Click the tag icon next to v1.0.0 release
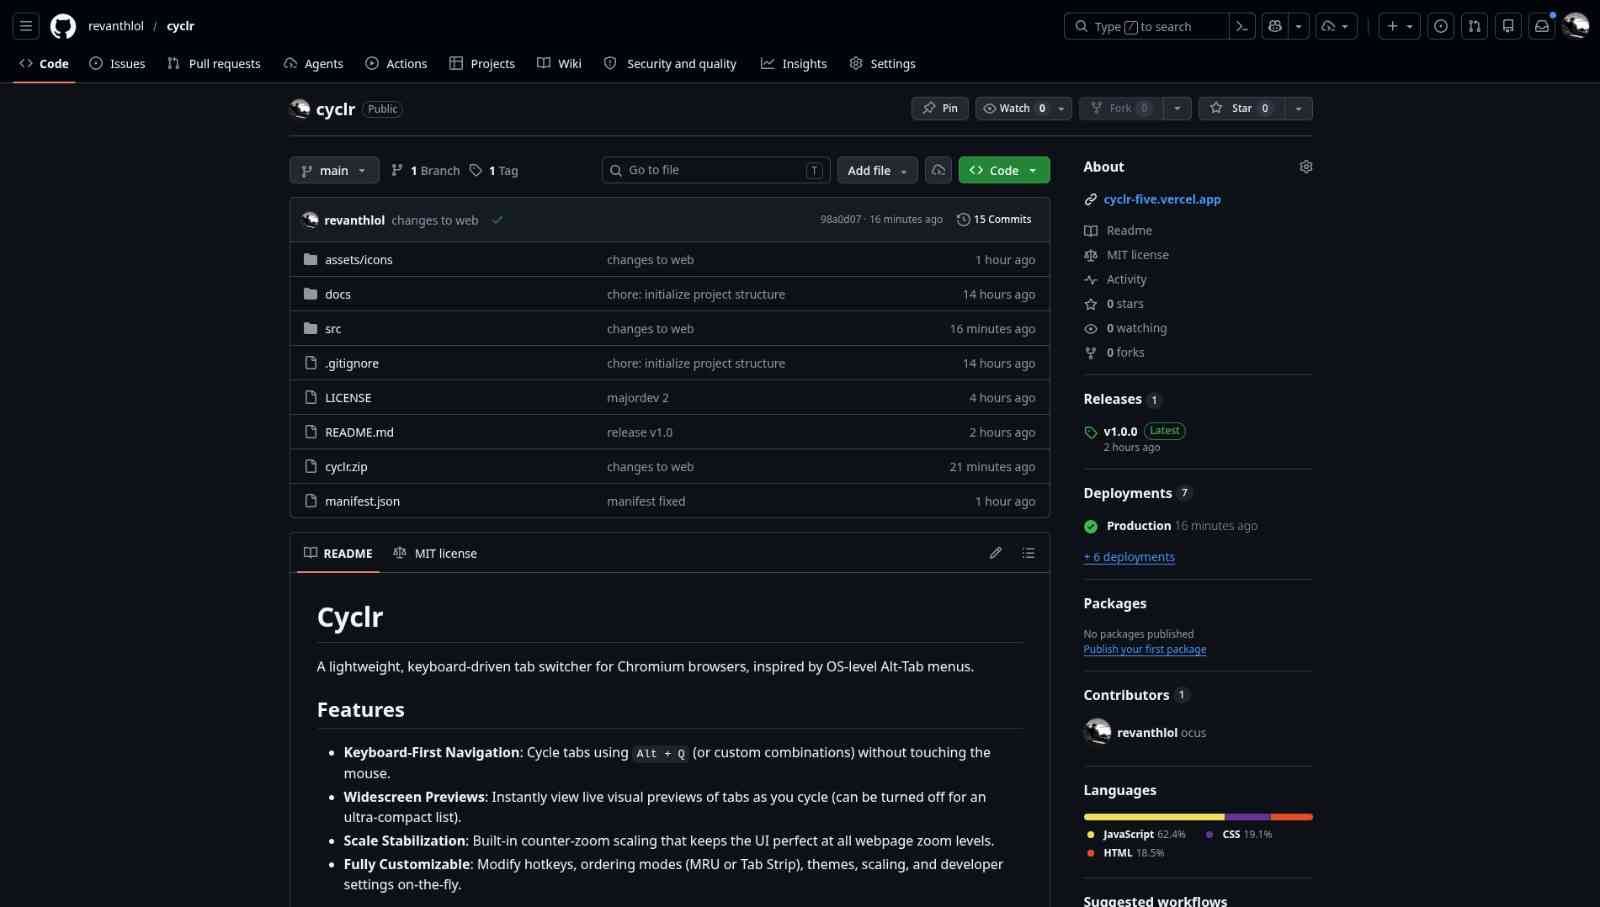 (1091, 432)
